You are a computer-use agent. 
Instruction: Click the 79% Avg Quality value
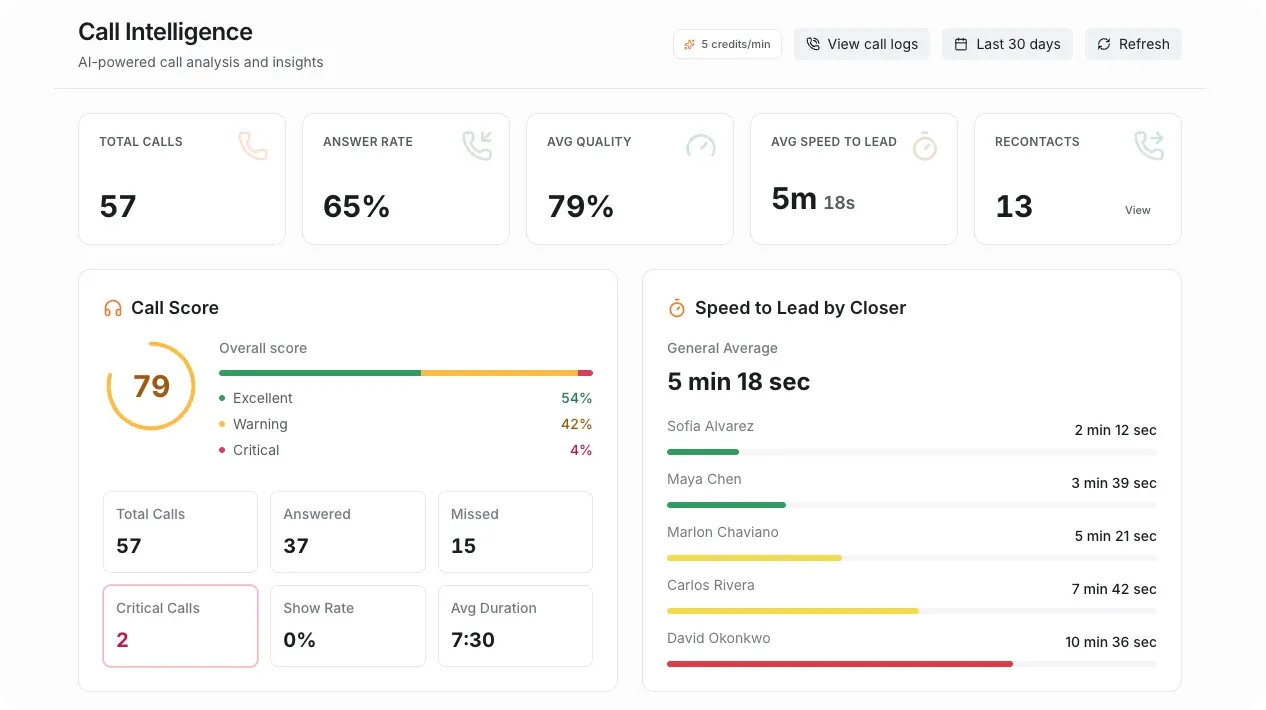tap(581, 206)
